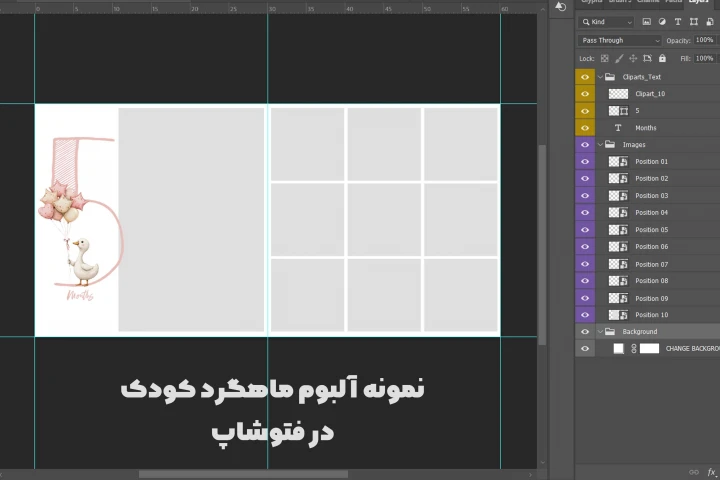Click the Fill 100% field
Screen dimensions: 720x480
click(704, 58)
